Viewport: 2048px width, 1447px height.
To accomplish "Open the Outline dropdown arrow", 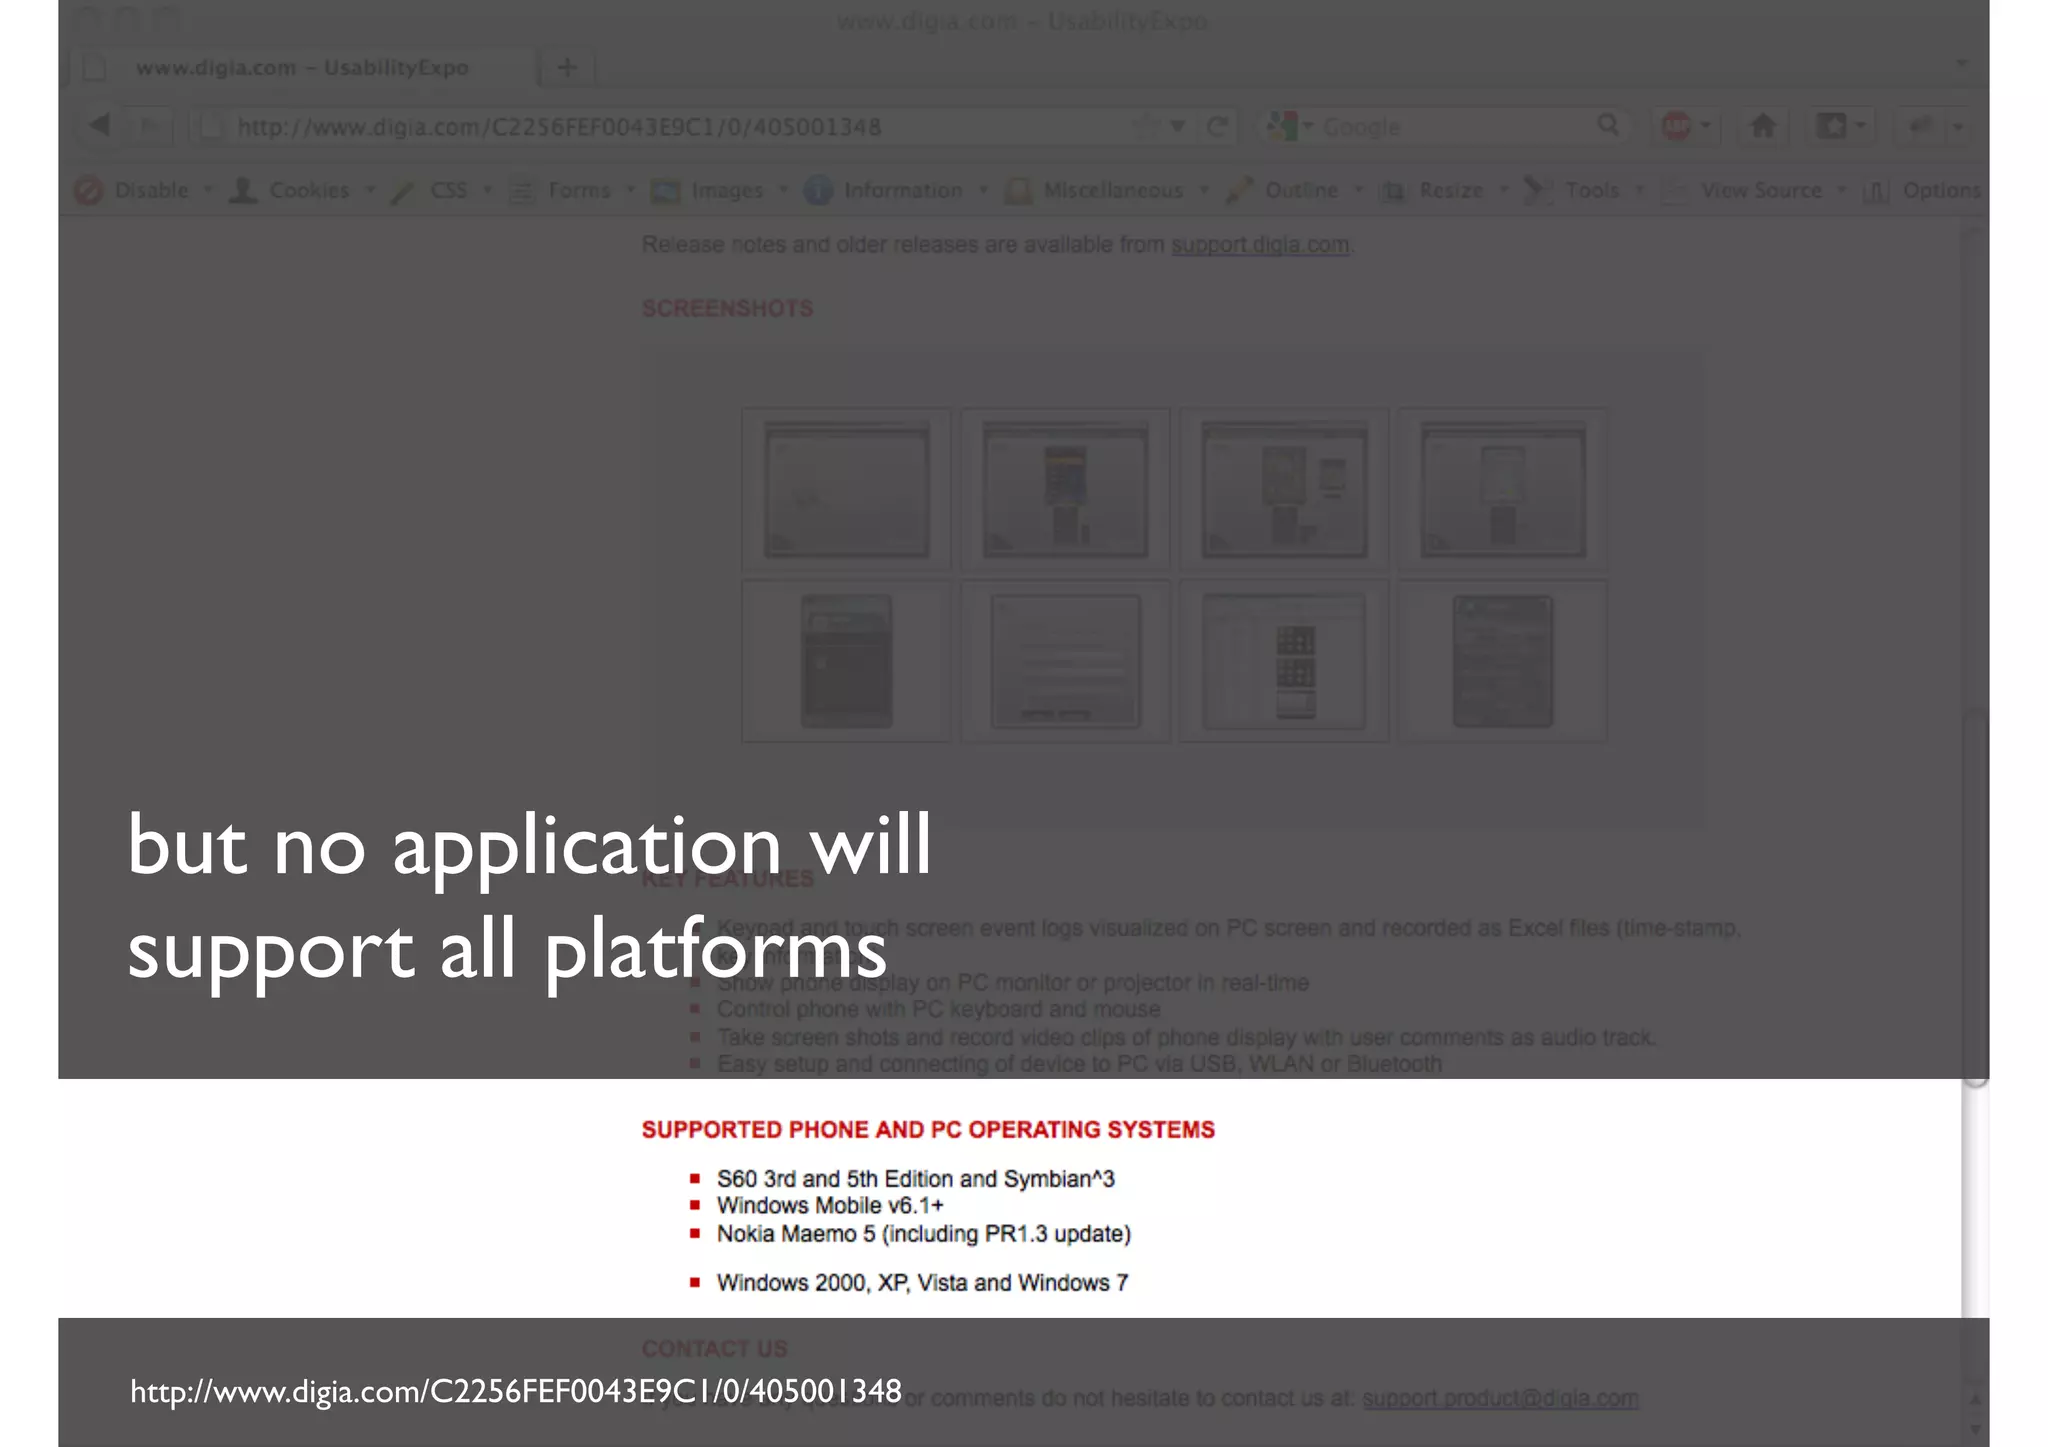I will (x=1358, y=189).
